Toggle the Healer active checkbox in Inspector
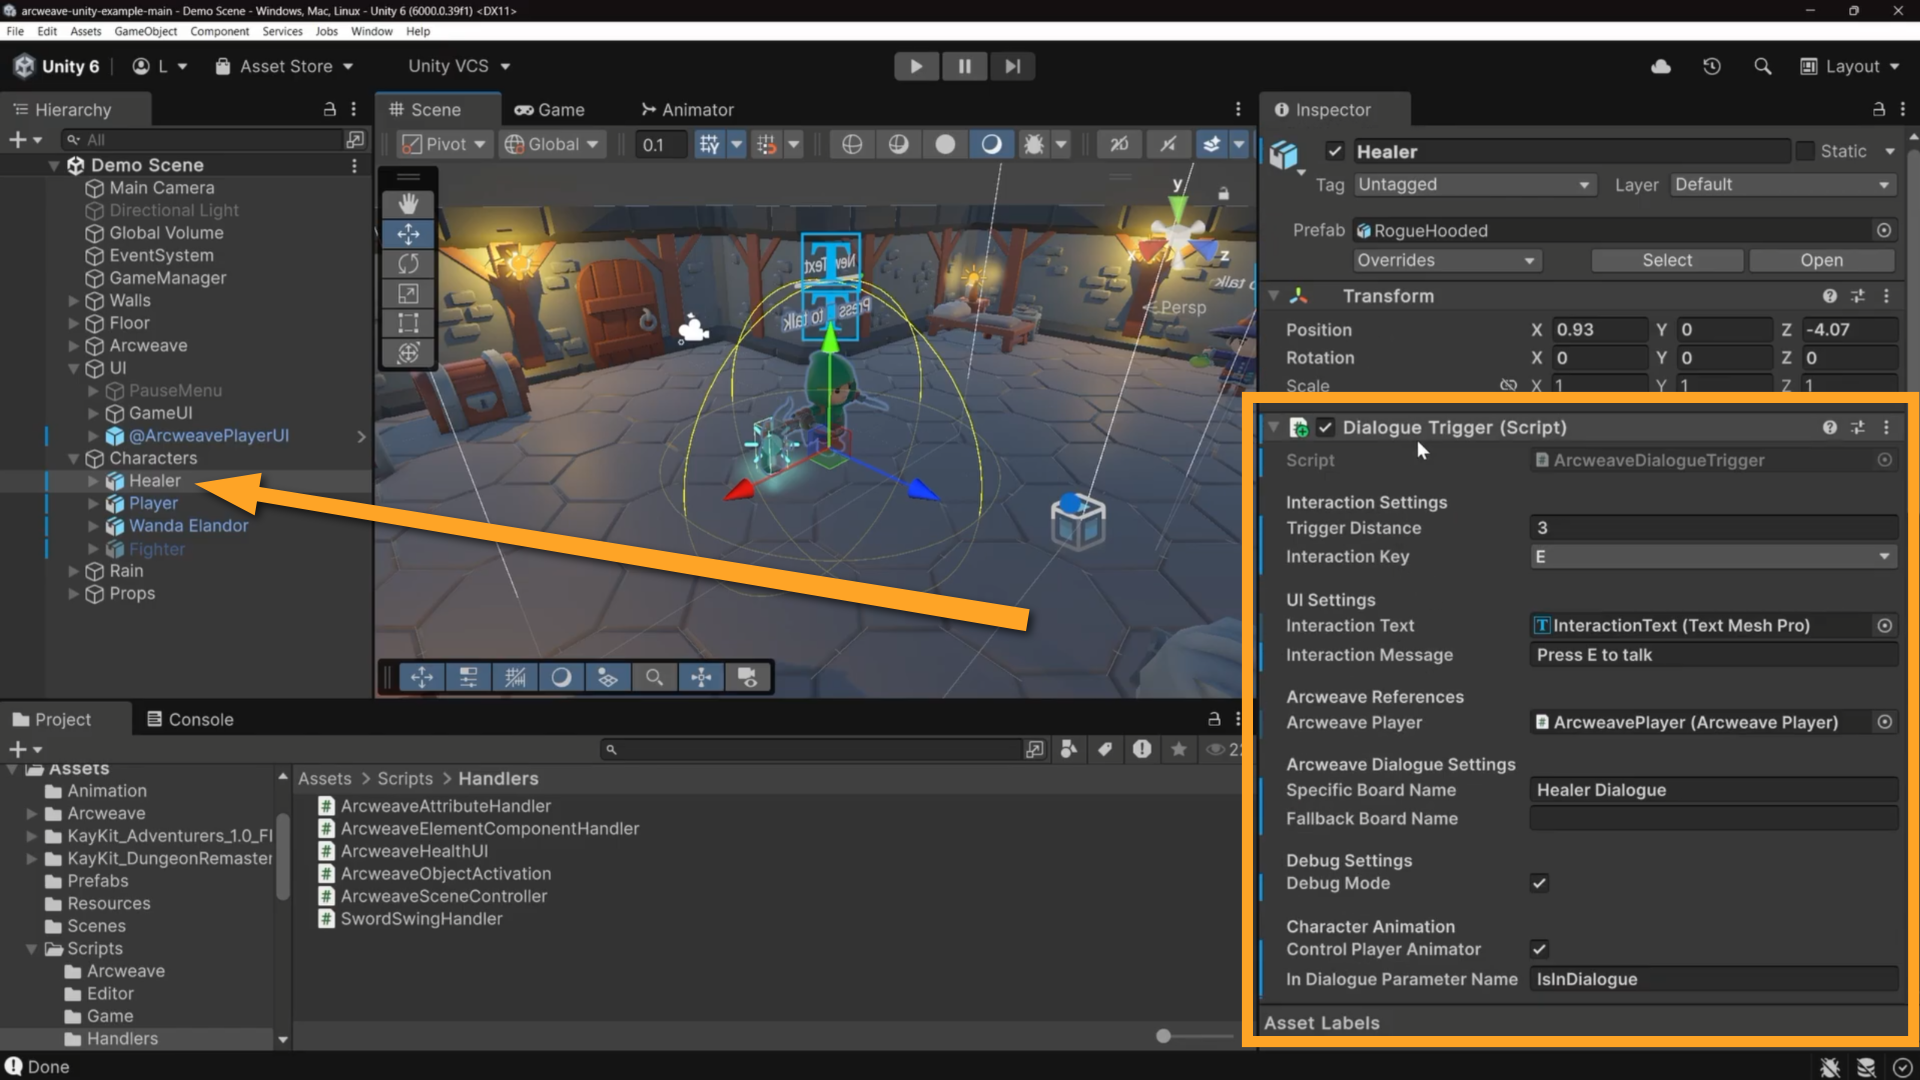The width and height of the screenshot is (1920, 1080). click(x=1335, y=151)
